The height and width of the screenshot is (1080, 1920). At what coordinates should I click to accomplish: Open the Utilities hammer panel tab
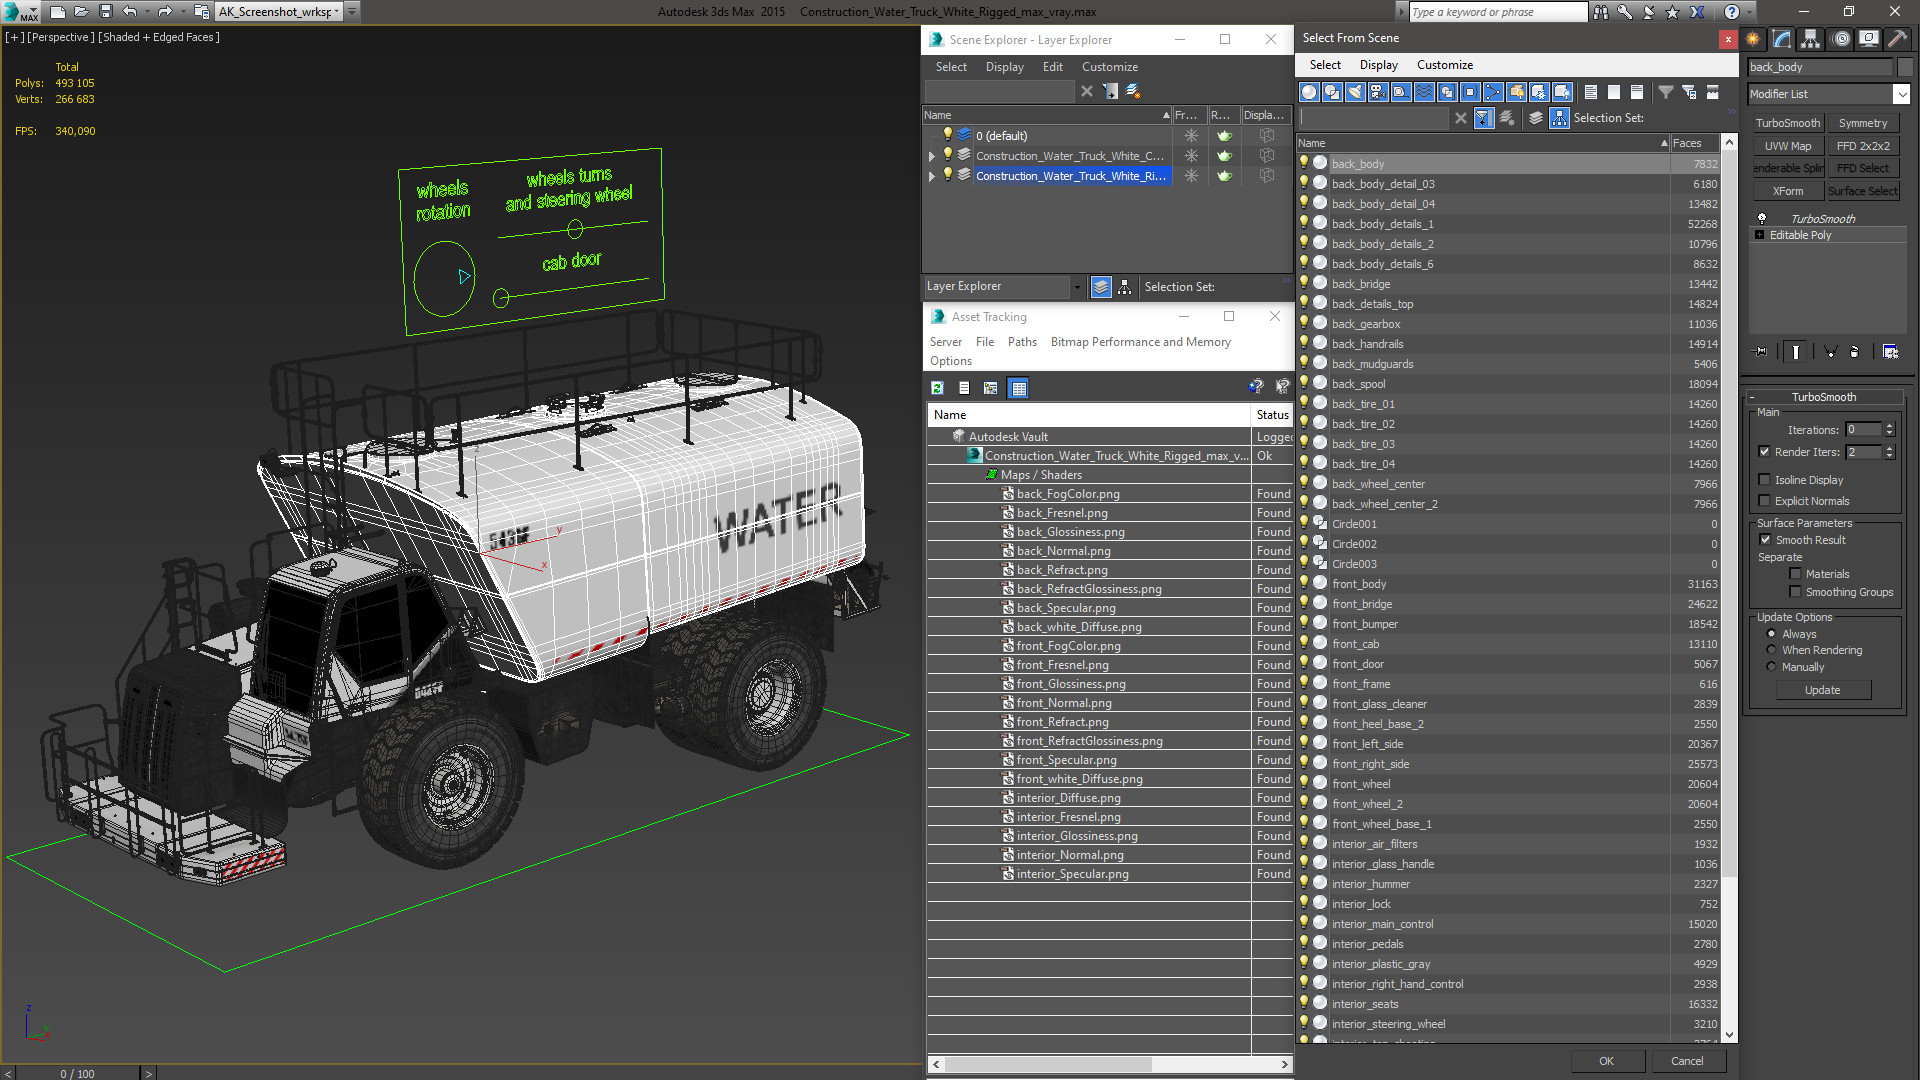tap(1896, 39)
